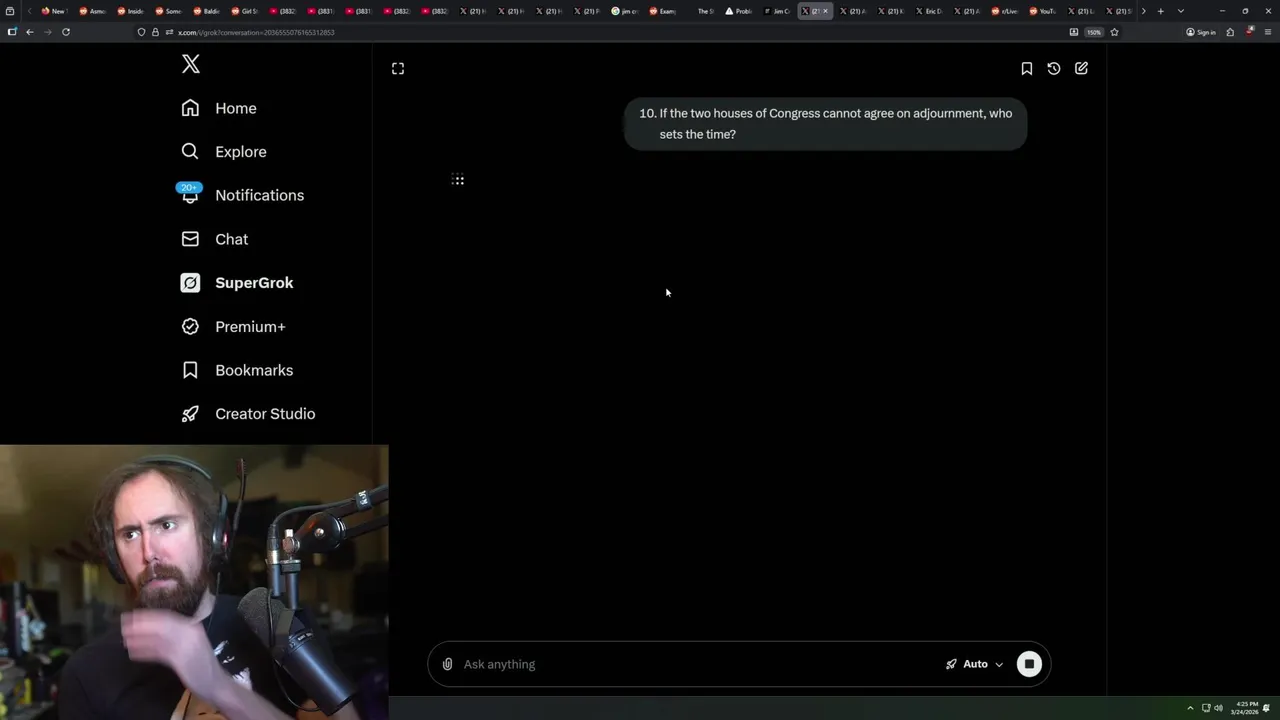Click the question 10 message bubble
The image size is (1280, 720).
click(x=825, y=124)
